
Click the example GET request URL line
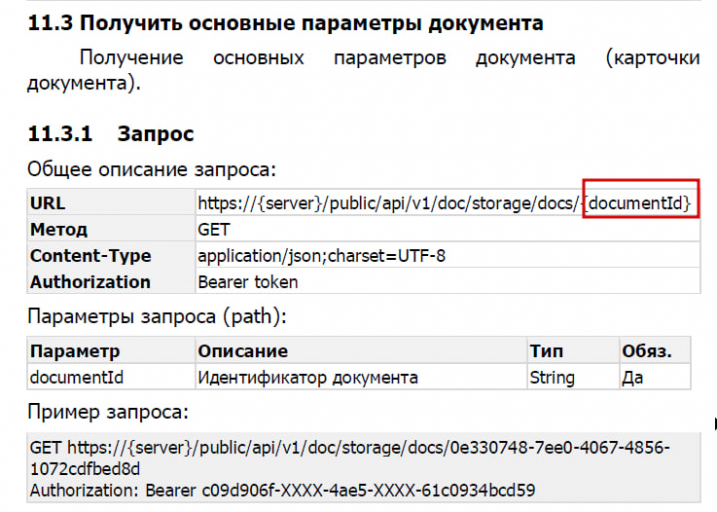pyautogui.click(x=350, y=447)
